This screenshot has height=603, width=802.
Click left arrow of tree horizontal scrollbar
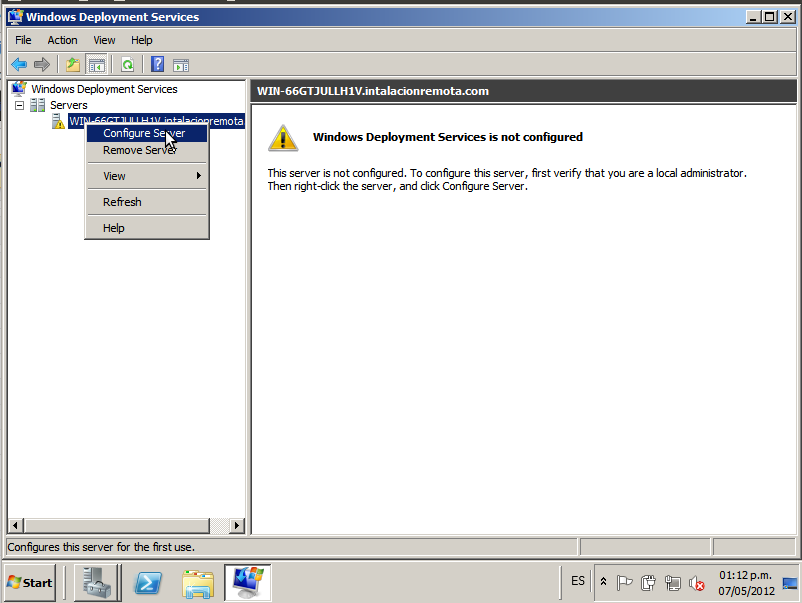(x=15, y=525)
